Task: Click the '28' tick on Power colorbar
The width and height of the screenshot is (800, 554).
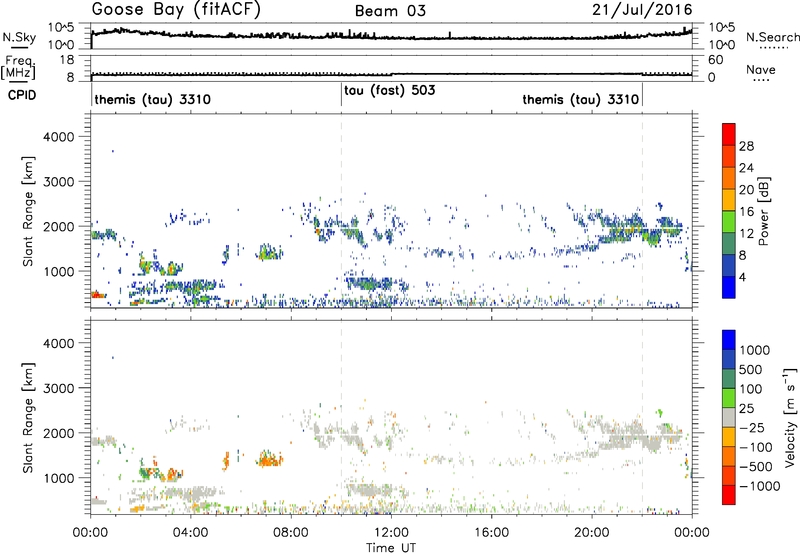Action: click(746, 146)
